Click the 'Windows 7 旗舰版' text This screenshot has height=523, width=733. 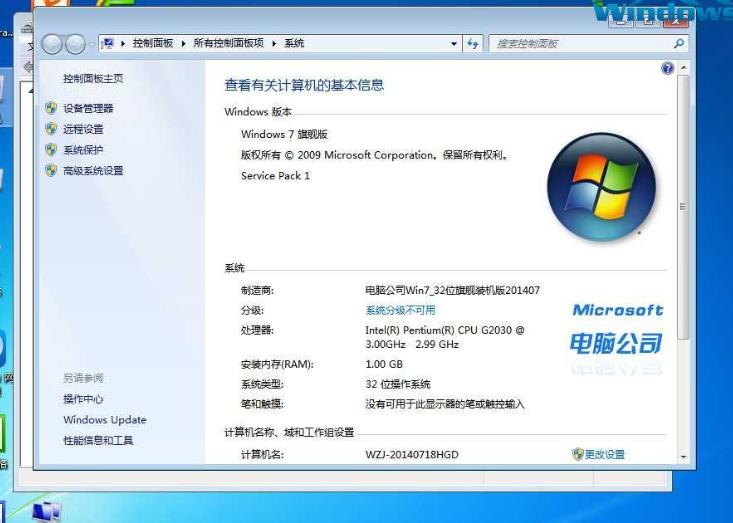click(x=284, y=134)
